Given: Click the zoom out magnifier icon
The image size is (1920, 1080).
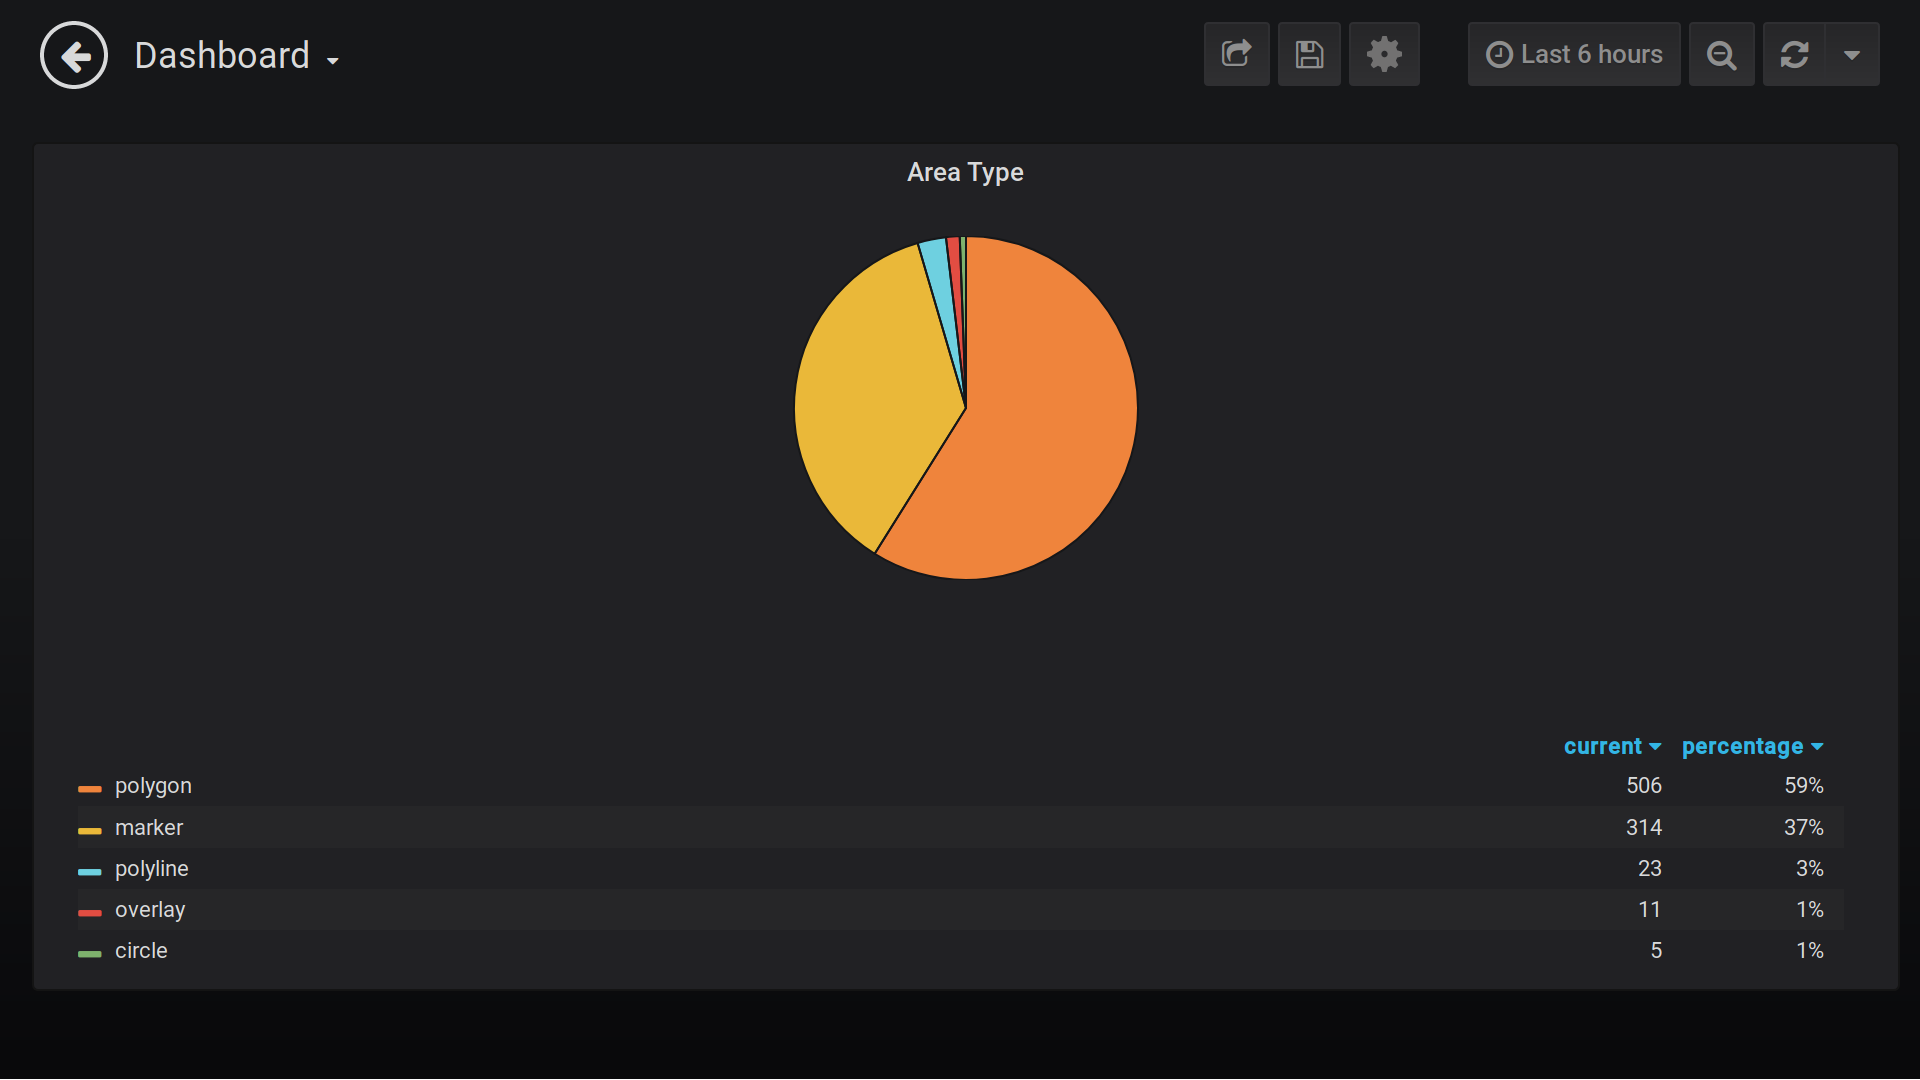Looking at the screenshot, I should coord(1721,54).
